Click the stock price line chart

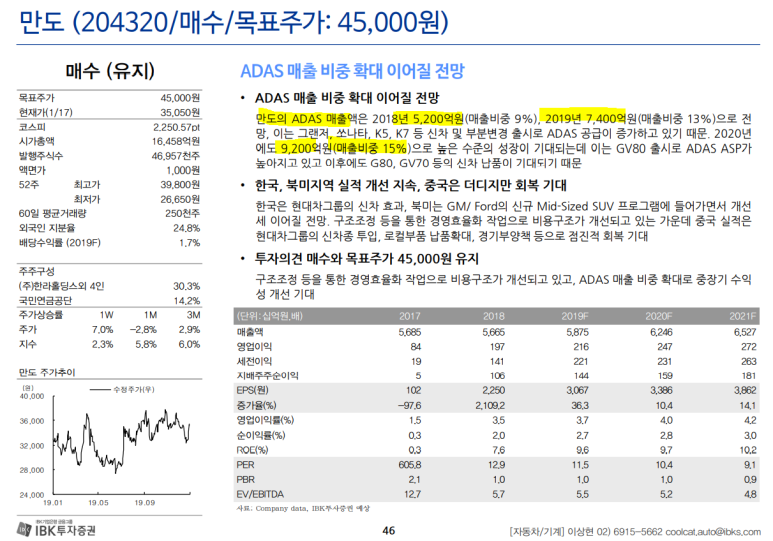tap(122, 442)
